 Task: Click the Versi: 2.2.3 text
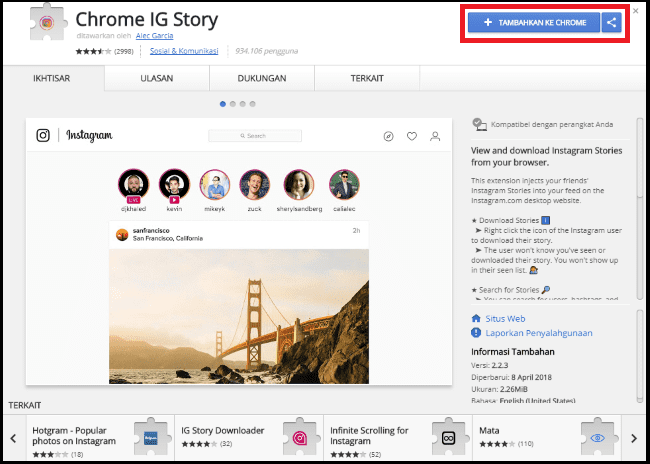point(490,365)
